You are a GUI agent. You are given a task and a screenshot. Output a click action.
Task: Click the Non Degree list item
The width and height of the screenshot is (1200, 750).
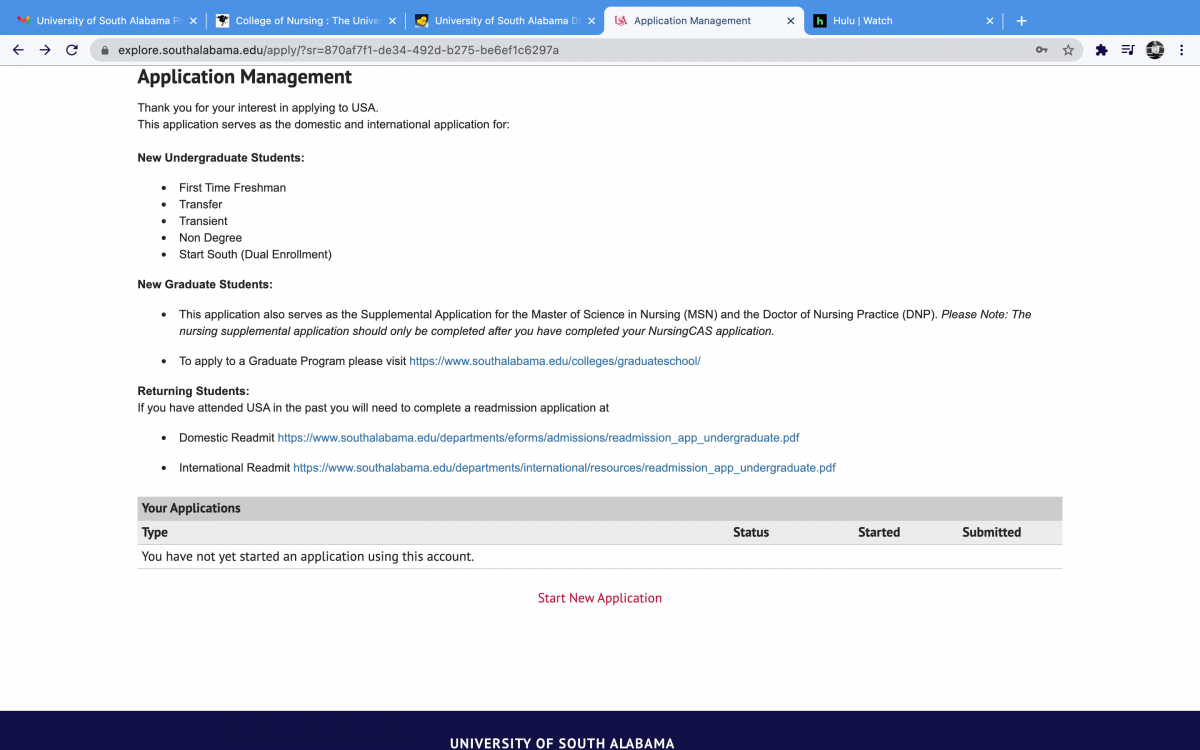[x=210, y=238]
